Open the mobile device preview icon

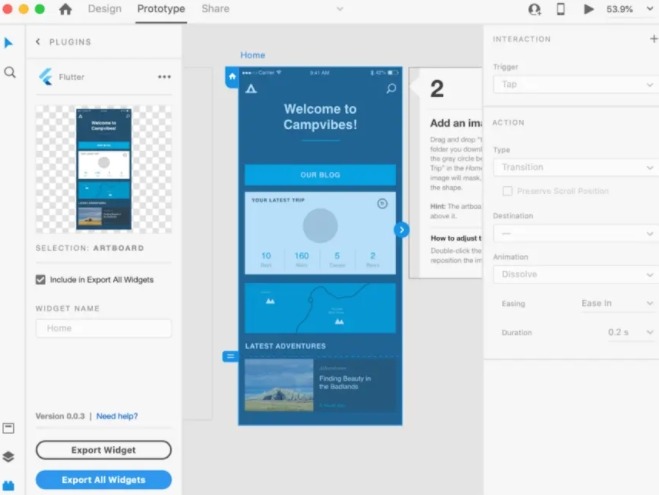(561, 9)
